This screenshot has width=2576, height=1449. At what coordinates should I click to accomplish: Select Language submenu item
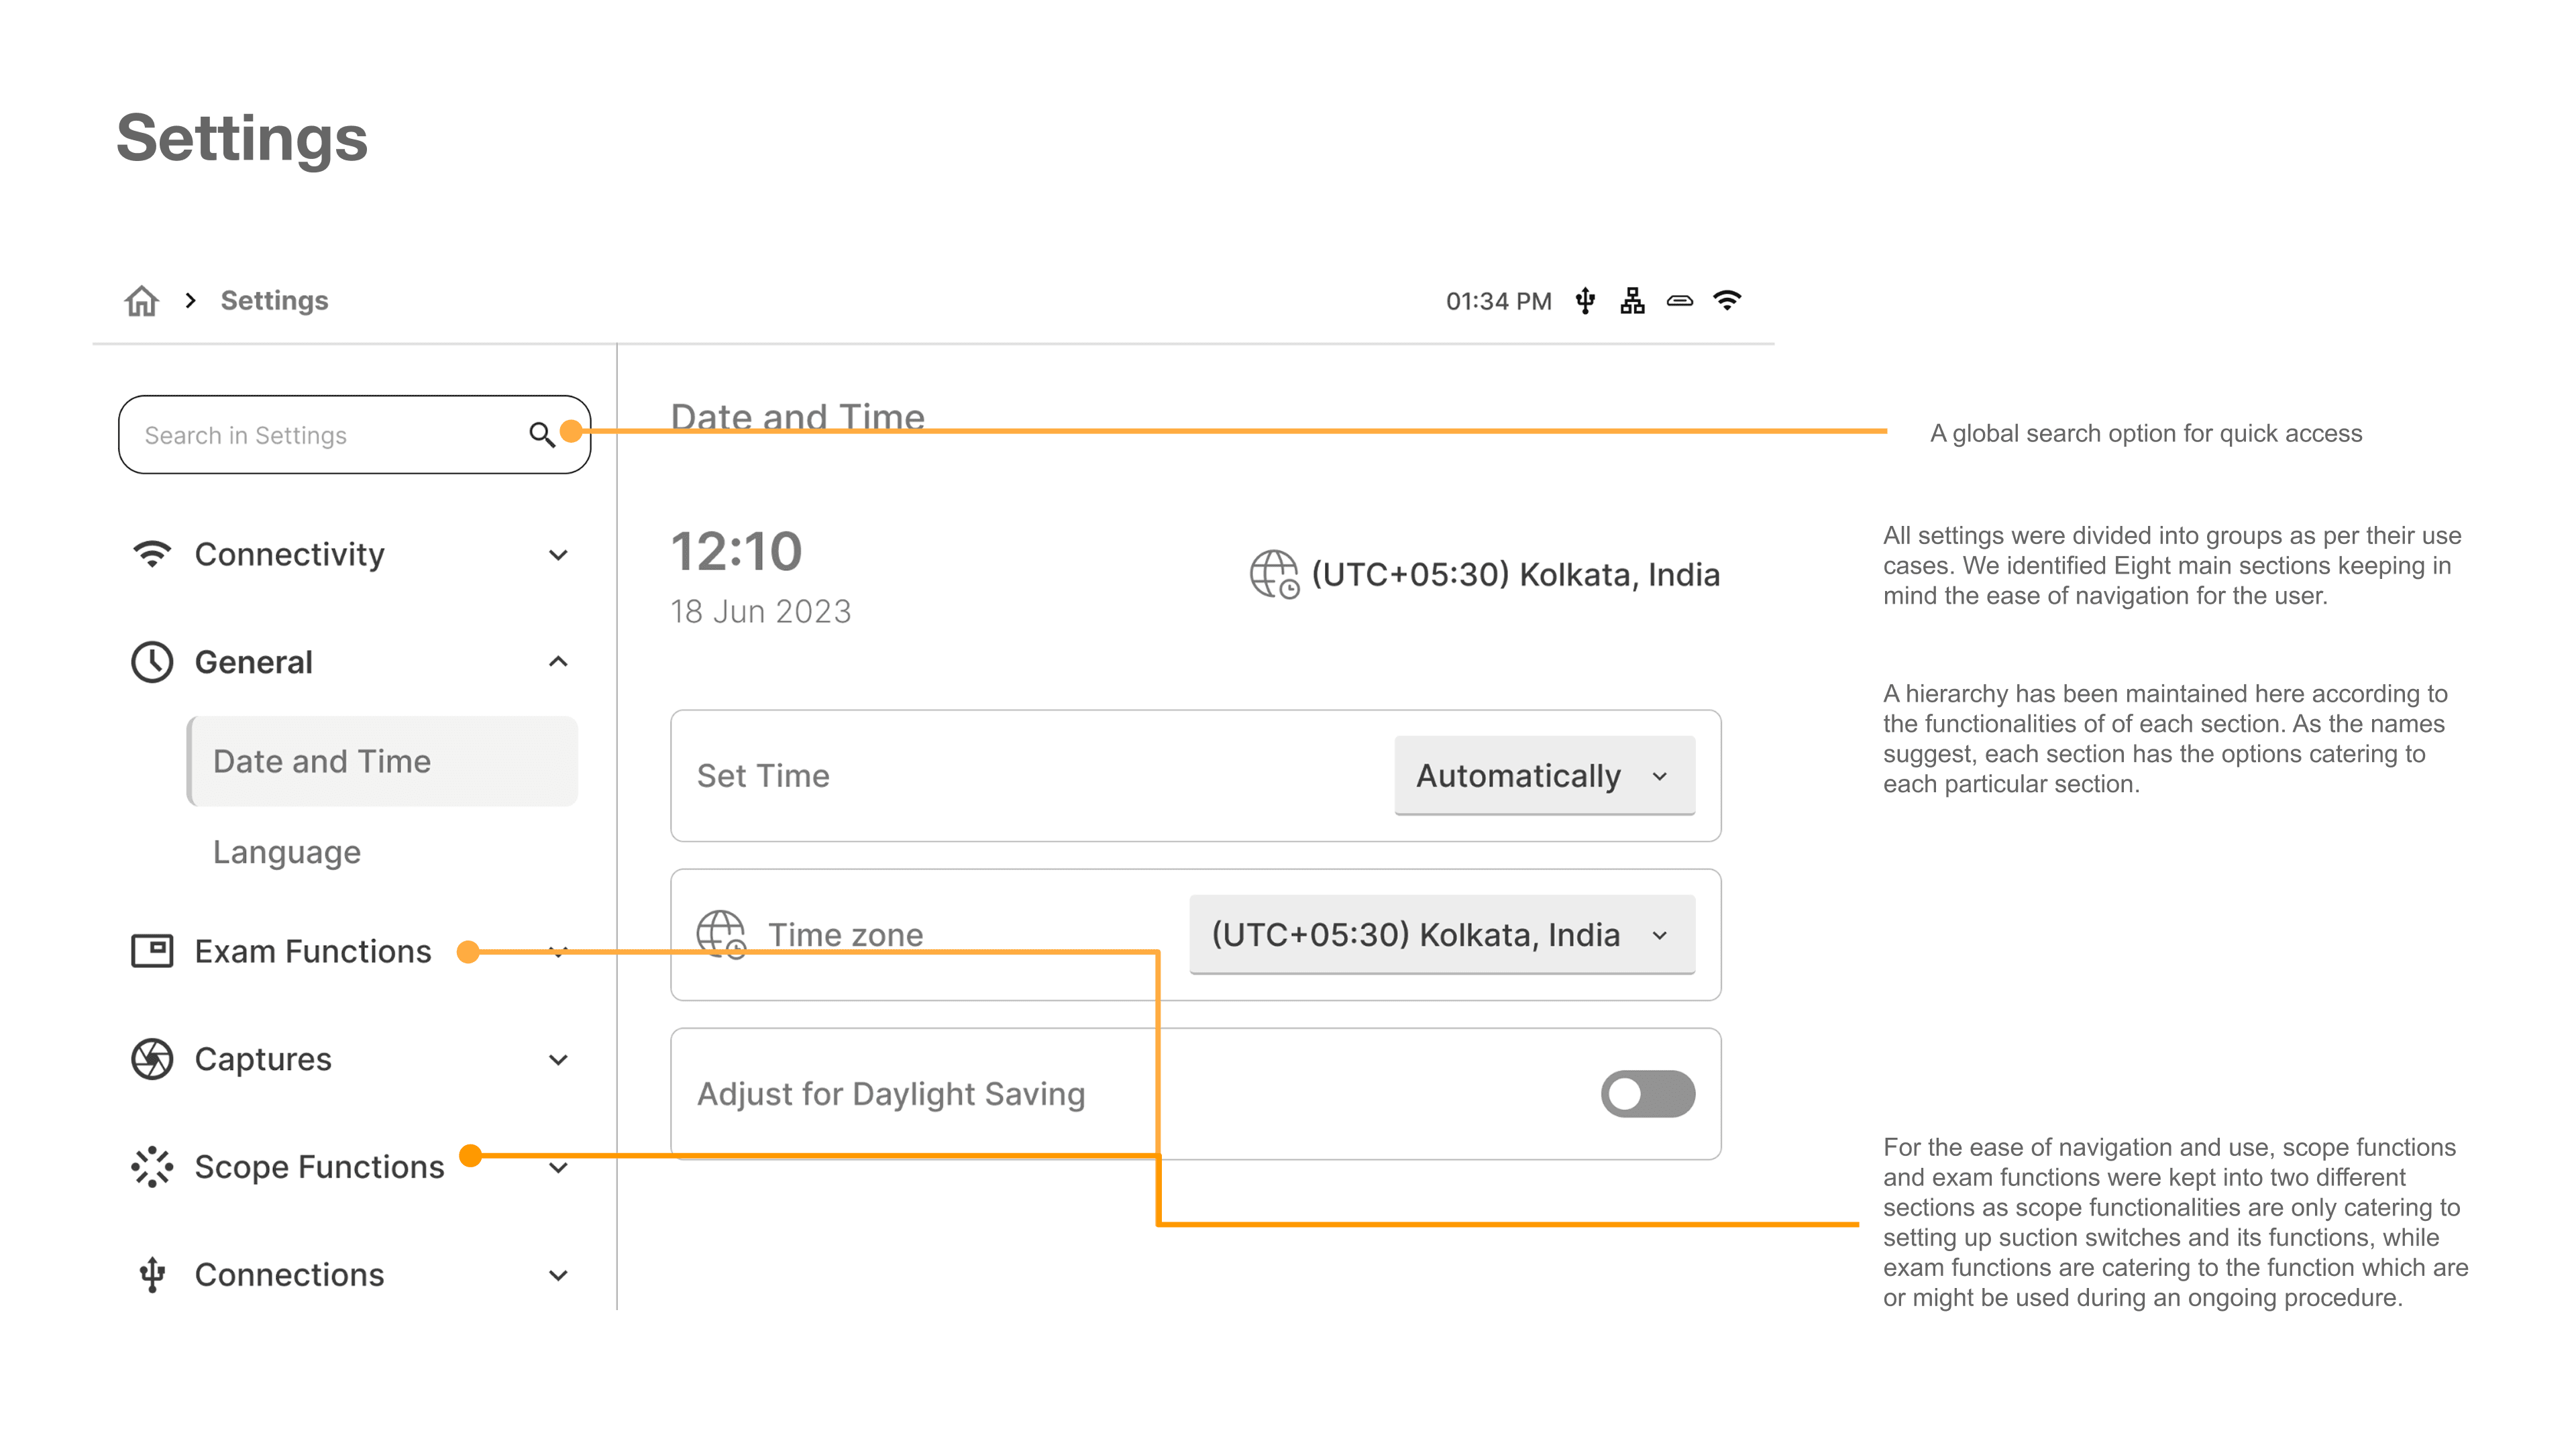click(287, 852)
